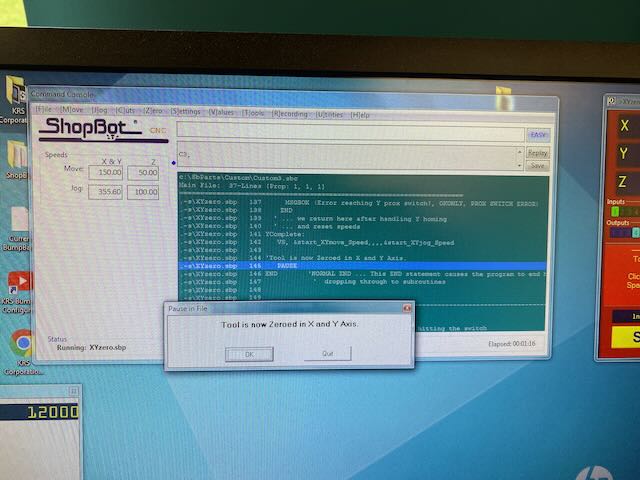
Task: Click the Save button
Action: coord(537,166)
